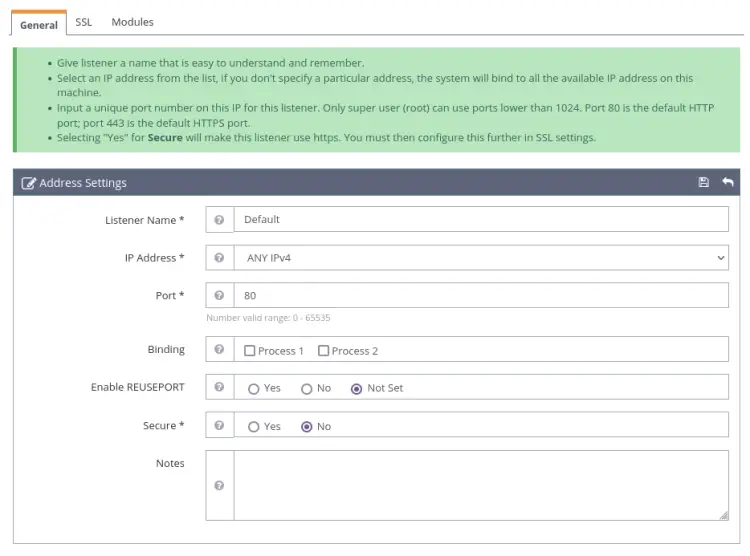
Task: Select Yes for Secure
Action: (254, 427)
